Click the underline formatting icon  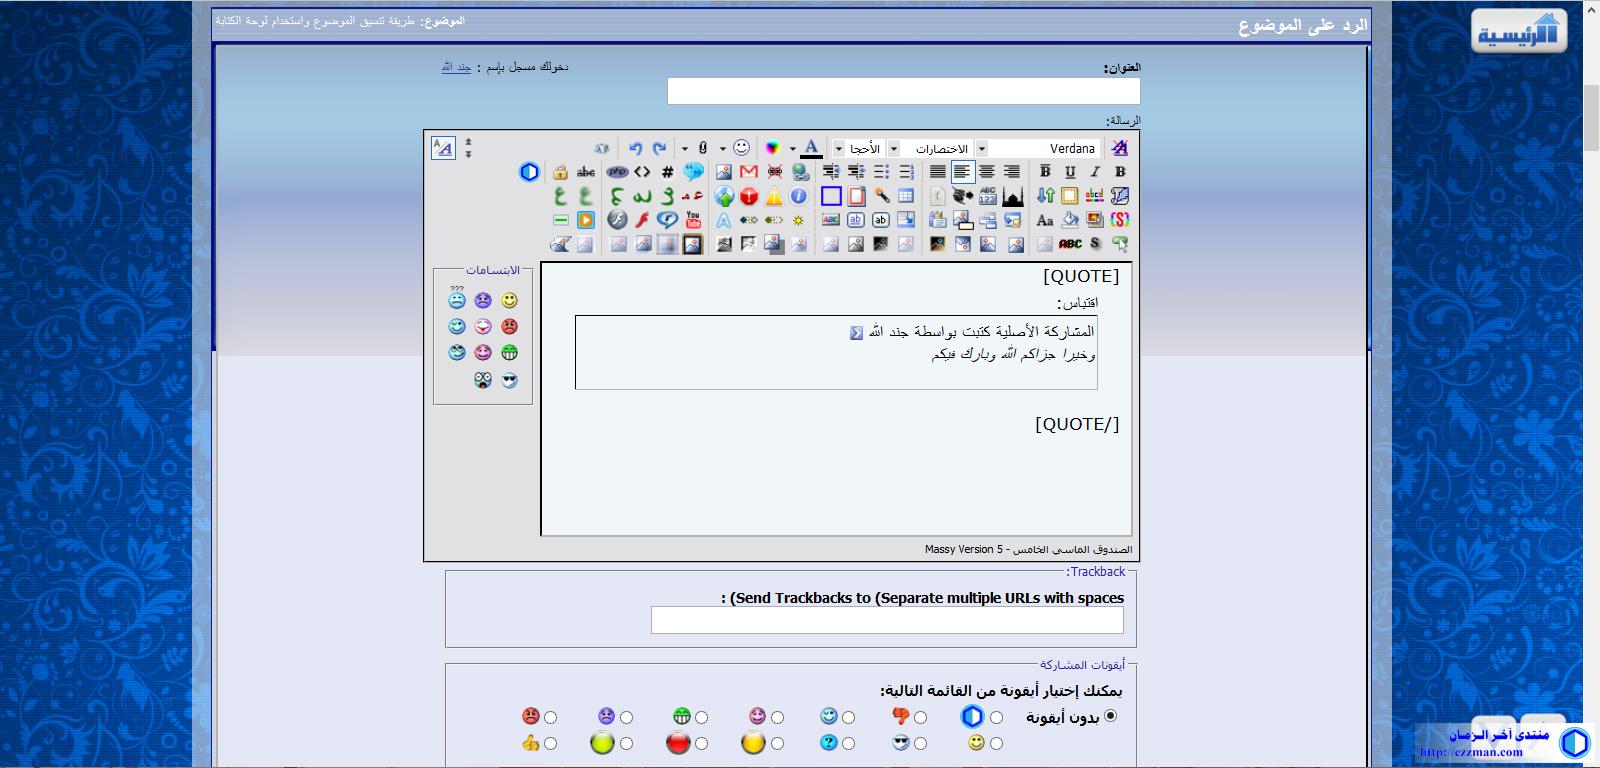[x=1070, y=172]
